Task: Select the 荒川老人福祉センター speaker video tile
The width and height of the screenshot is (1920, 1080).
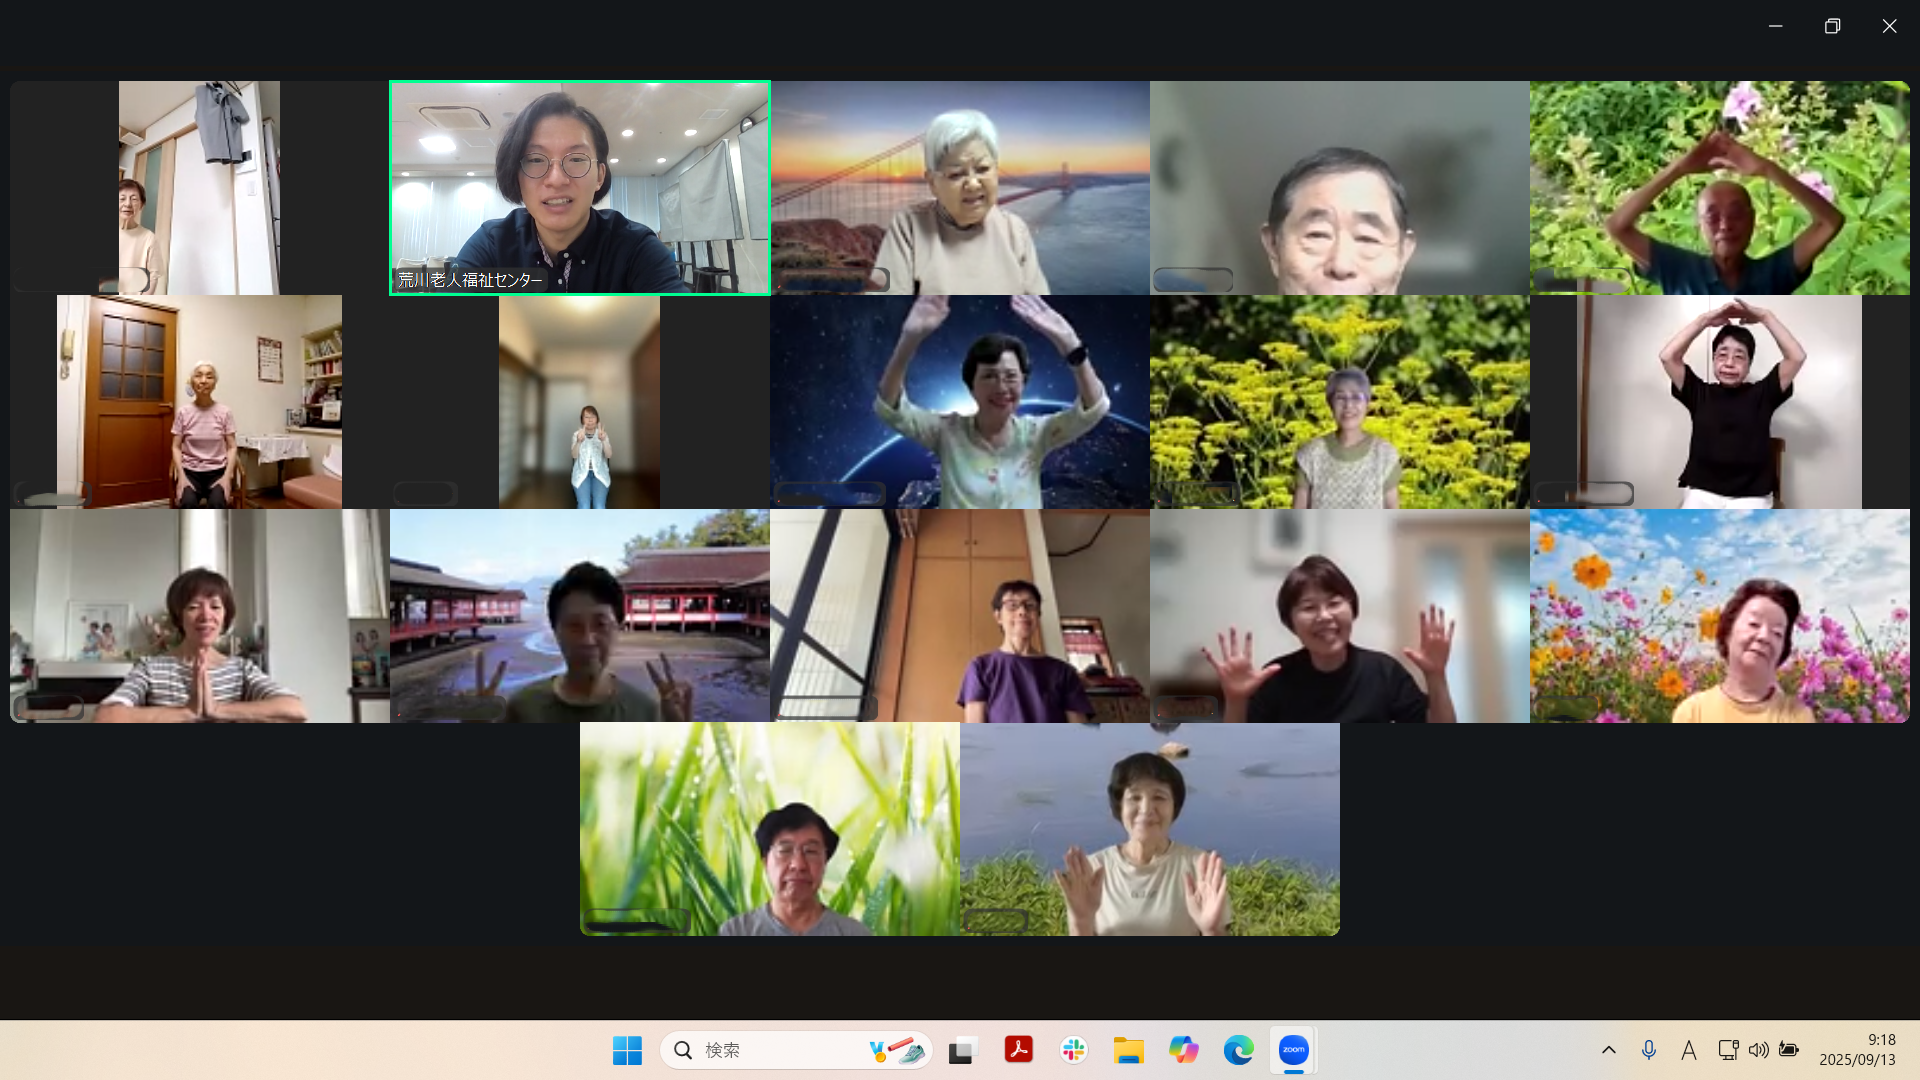Action: point(580,188)
